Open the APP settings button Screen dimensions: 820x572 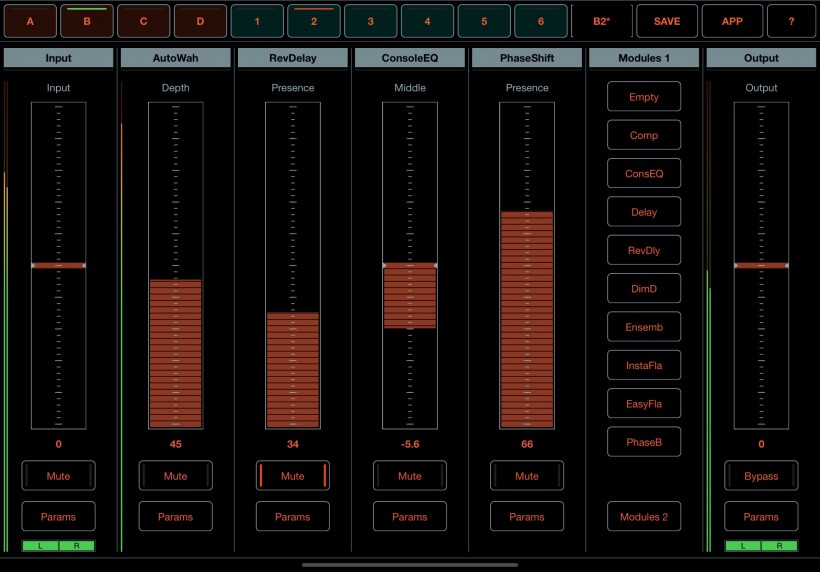pos(732,21)
